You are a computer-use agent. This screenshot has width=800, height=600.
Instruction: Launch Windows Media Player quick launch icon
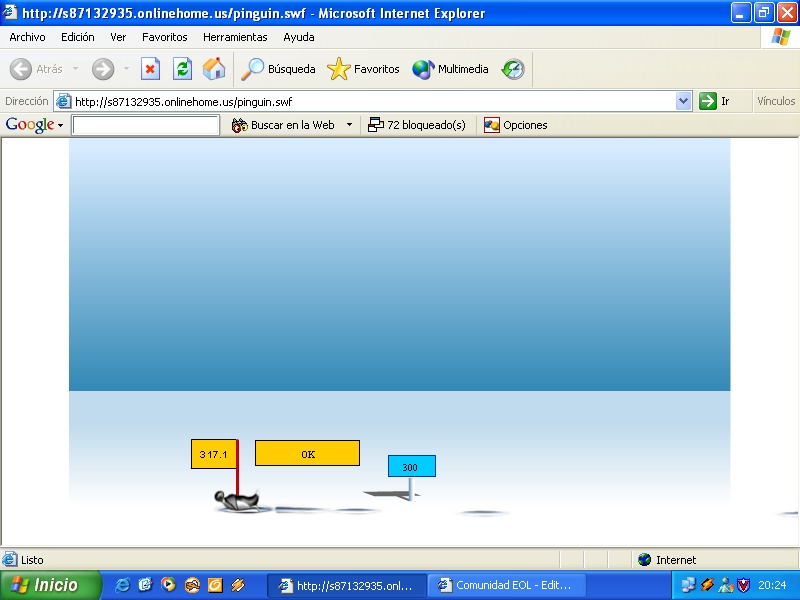tap(168, 585)
